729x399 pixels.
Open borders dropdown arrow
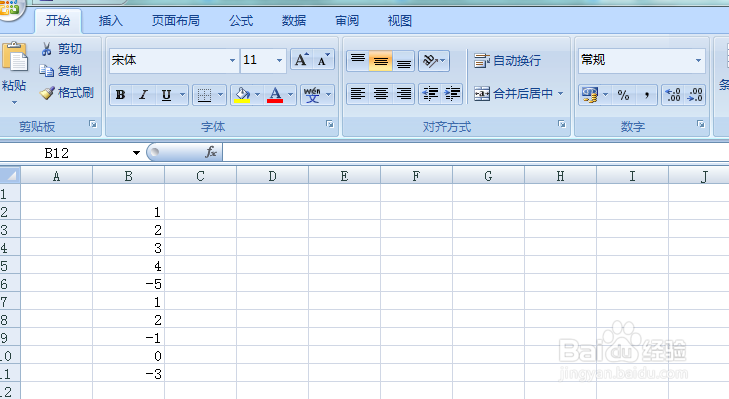pyautogui.click(x=220, y=95)
